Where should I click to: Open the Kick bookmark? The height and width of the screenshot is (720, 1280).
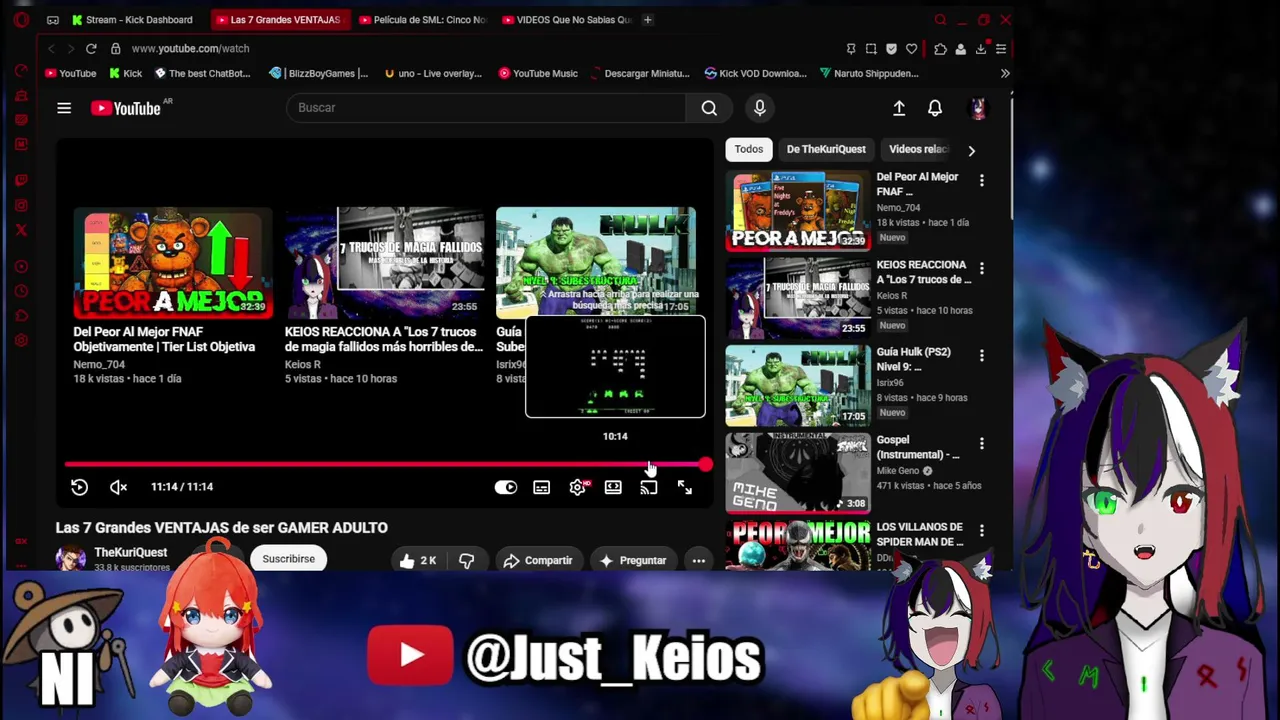125,73
